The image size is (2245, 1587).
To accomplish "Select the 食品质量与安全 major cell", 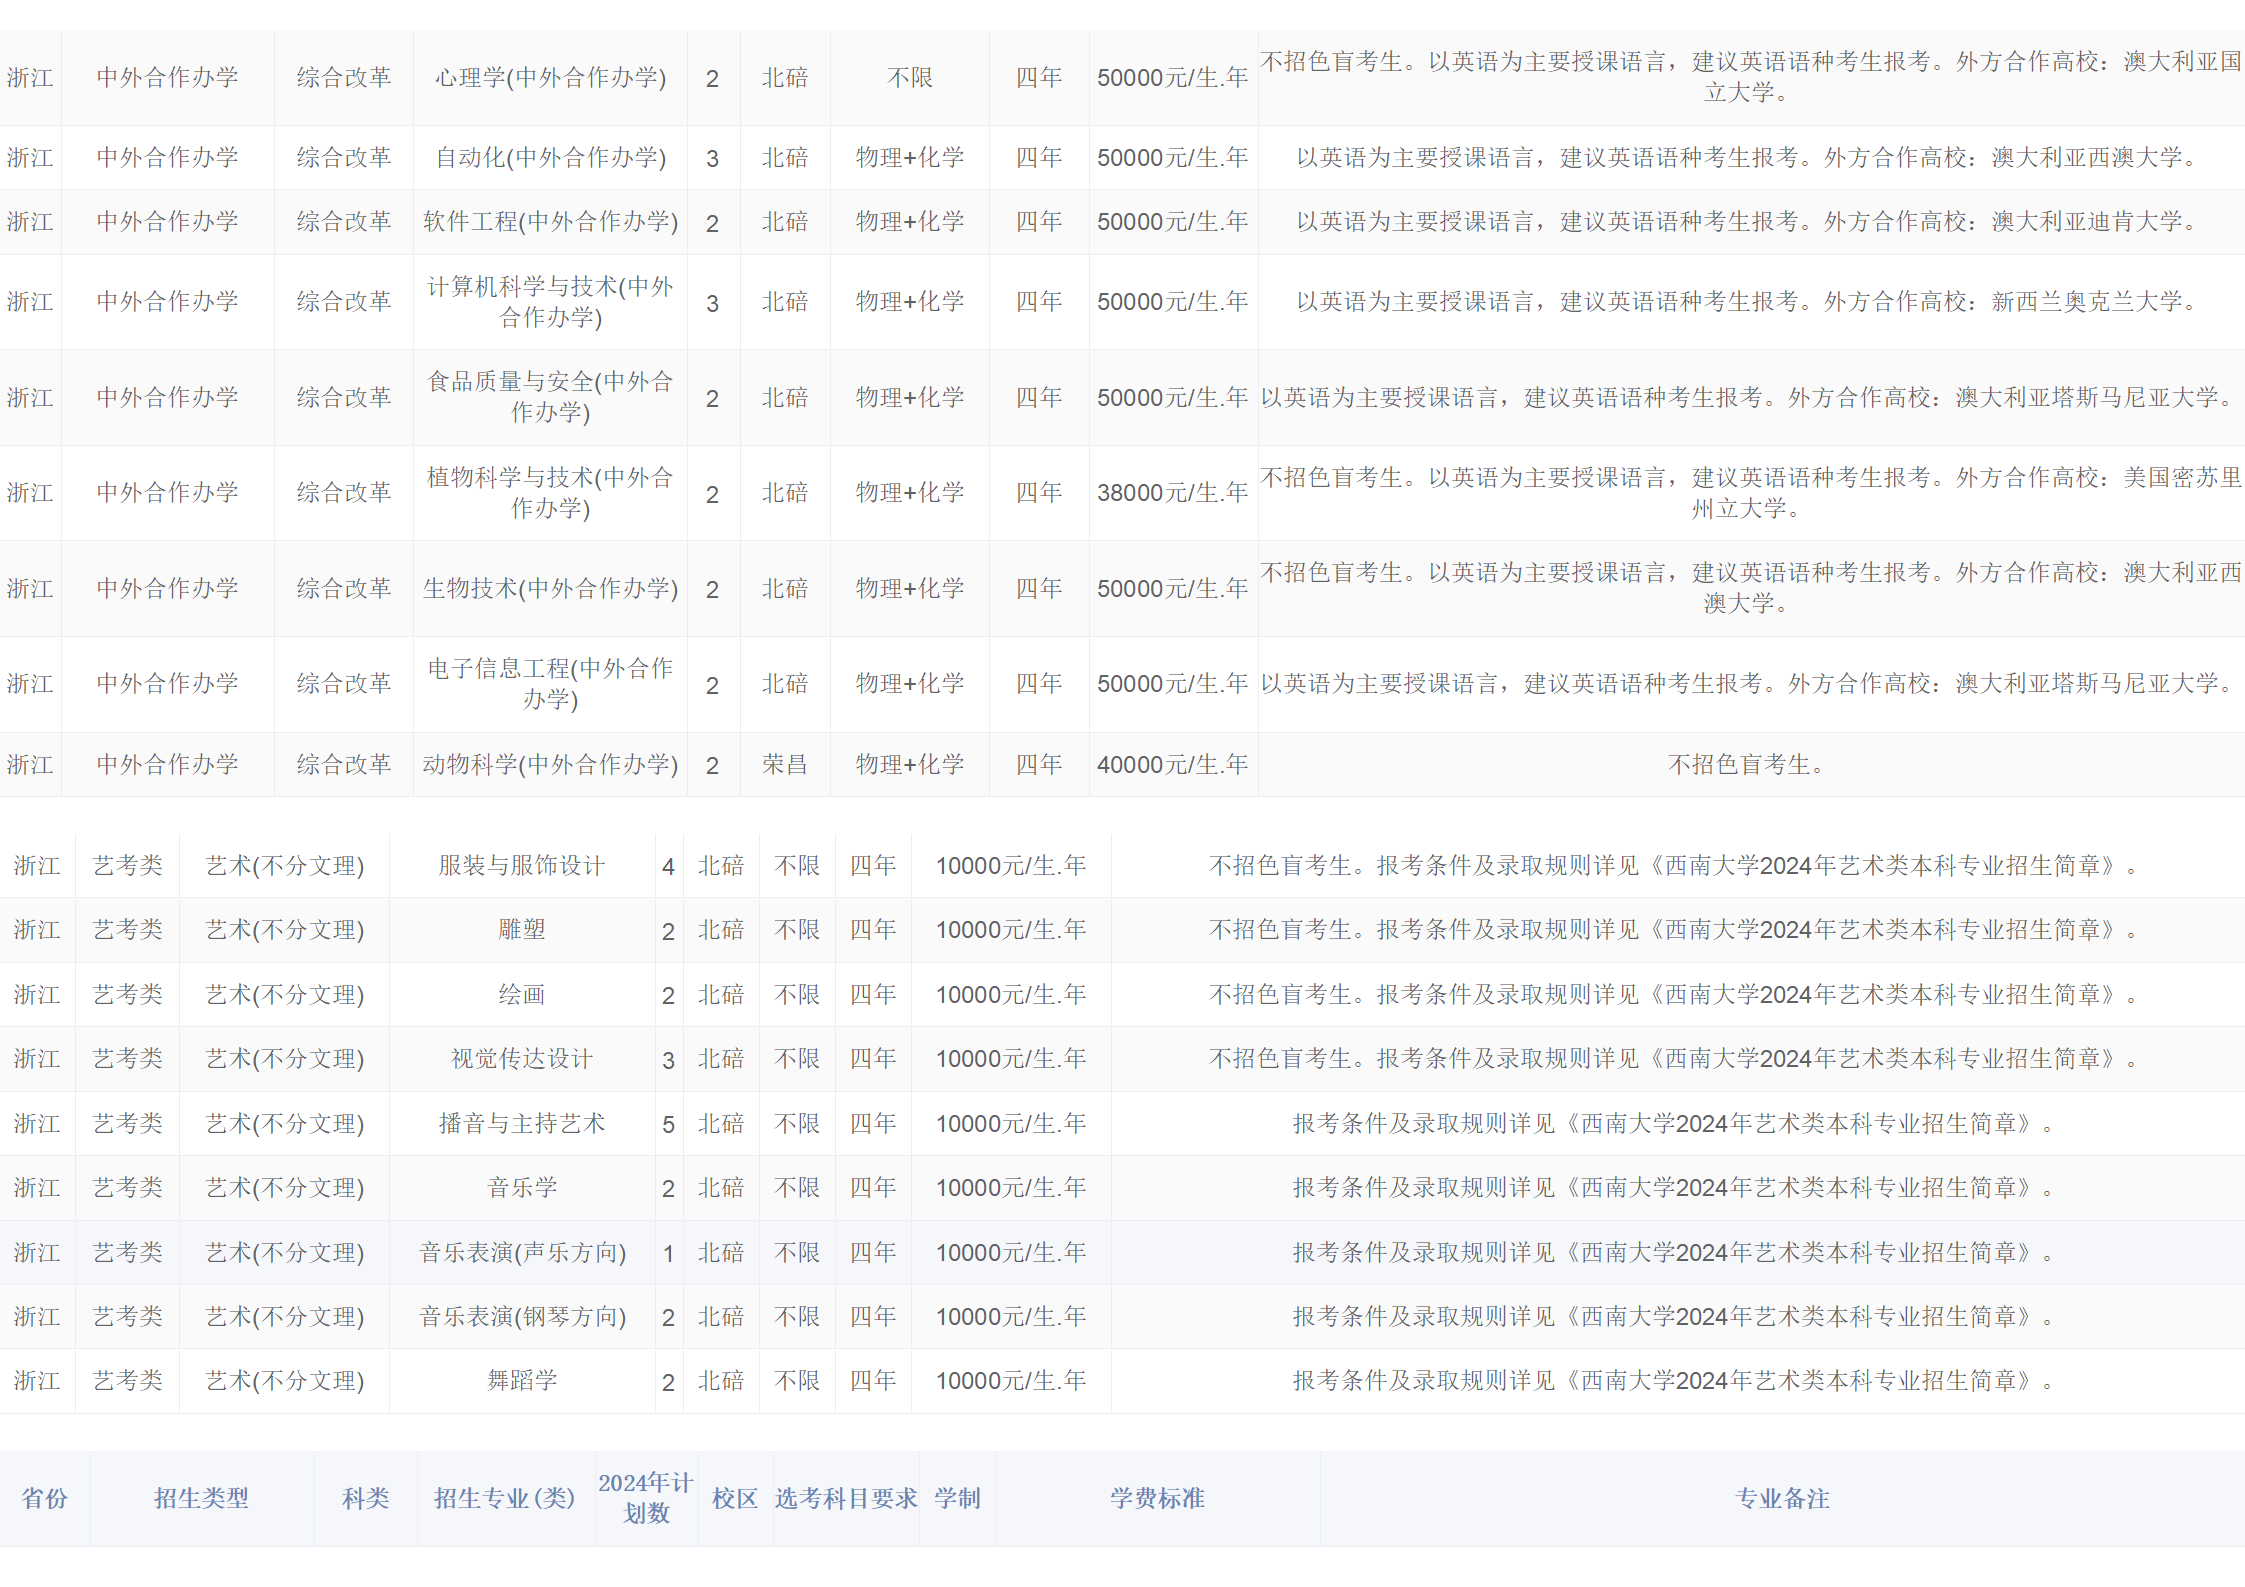I will (550, 397).
